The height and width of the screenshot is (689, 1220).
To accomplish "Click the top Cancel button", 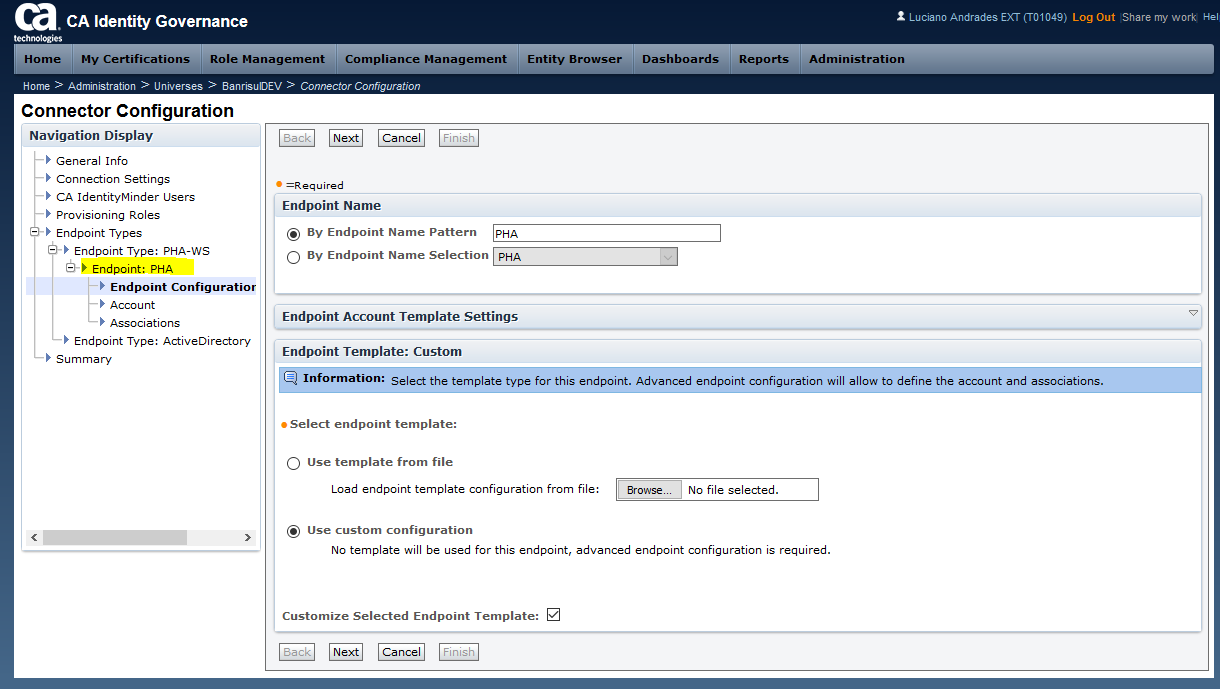I will pos(402,138).
